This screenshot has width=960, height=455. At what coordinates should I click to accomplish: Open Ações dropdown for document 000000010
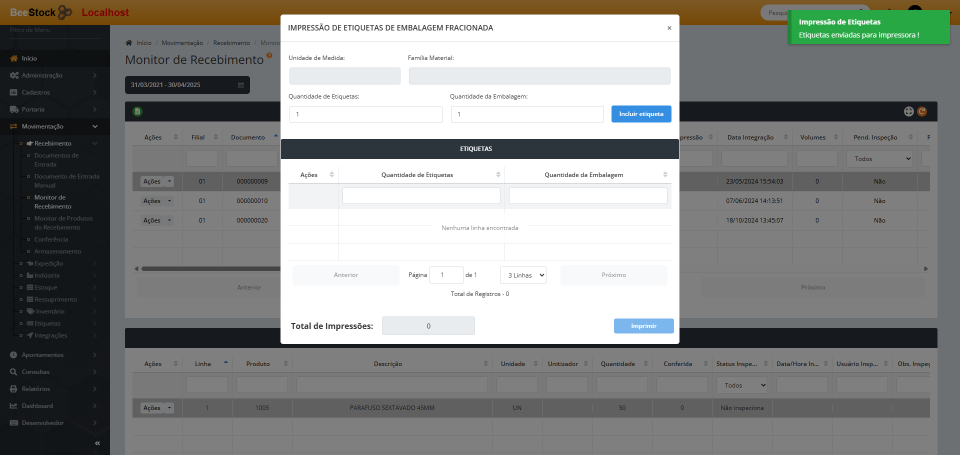click(x=158, y=200)
